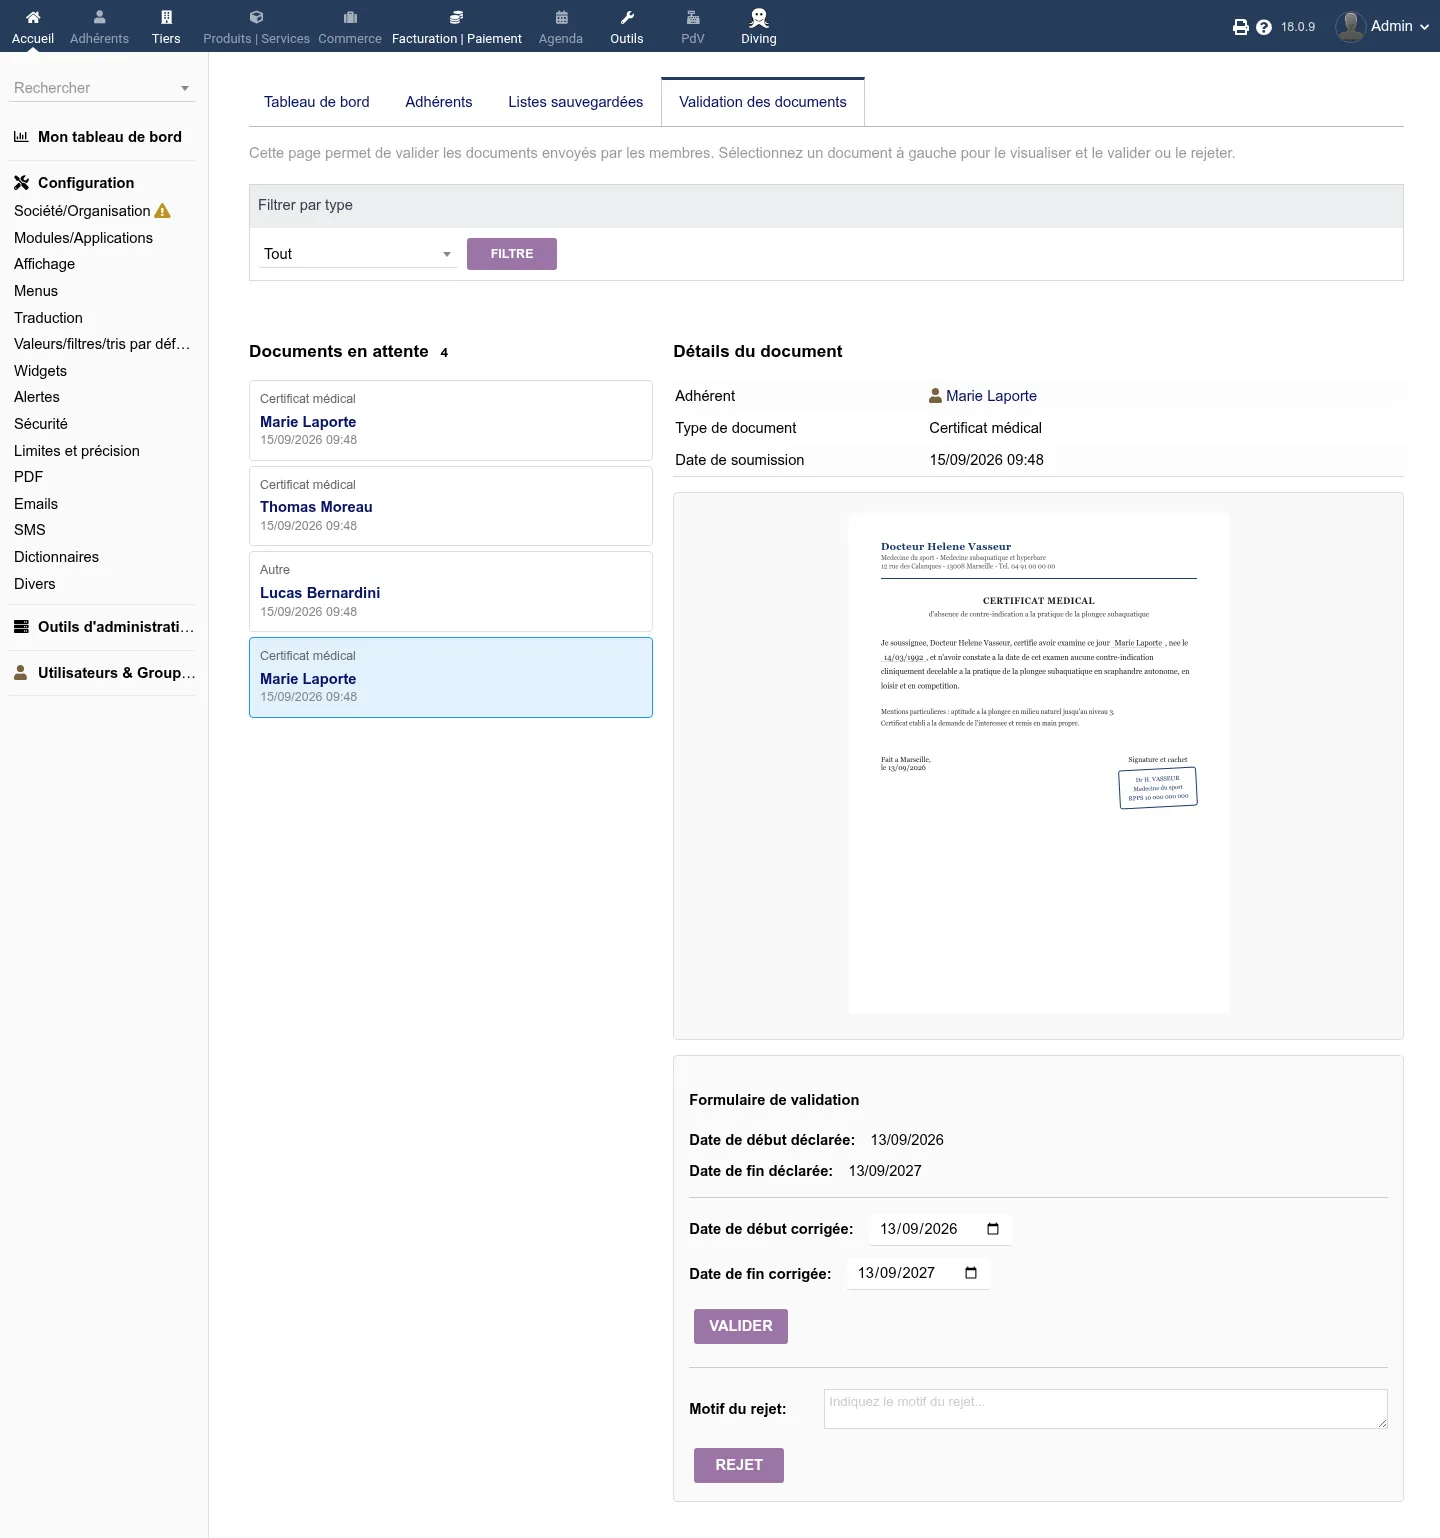
Task: Open the Emails configuration link
Action: [x=36, y=504]
